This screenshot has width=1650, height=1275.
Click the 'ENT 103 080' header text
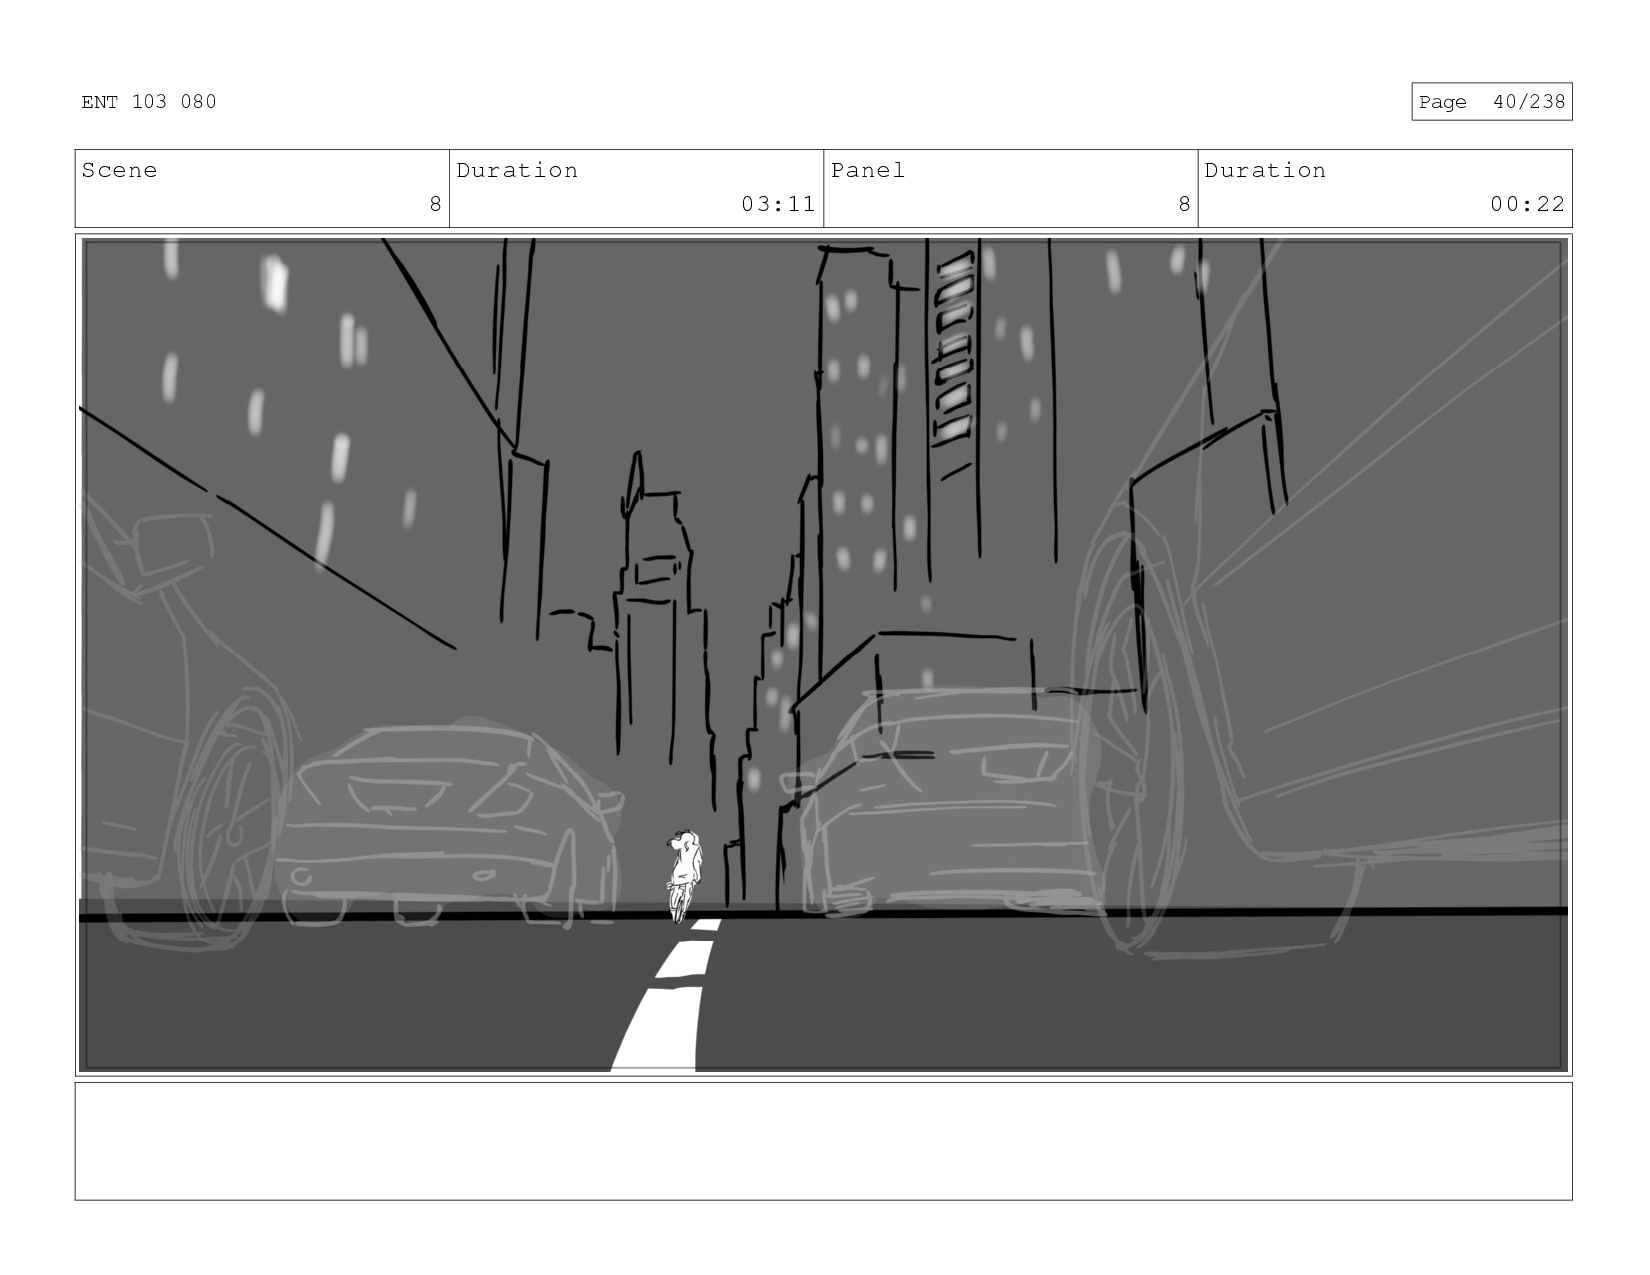pyautogui.click(x=149, y=102)
